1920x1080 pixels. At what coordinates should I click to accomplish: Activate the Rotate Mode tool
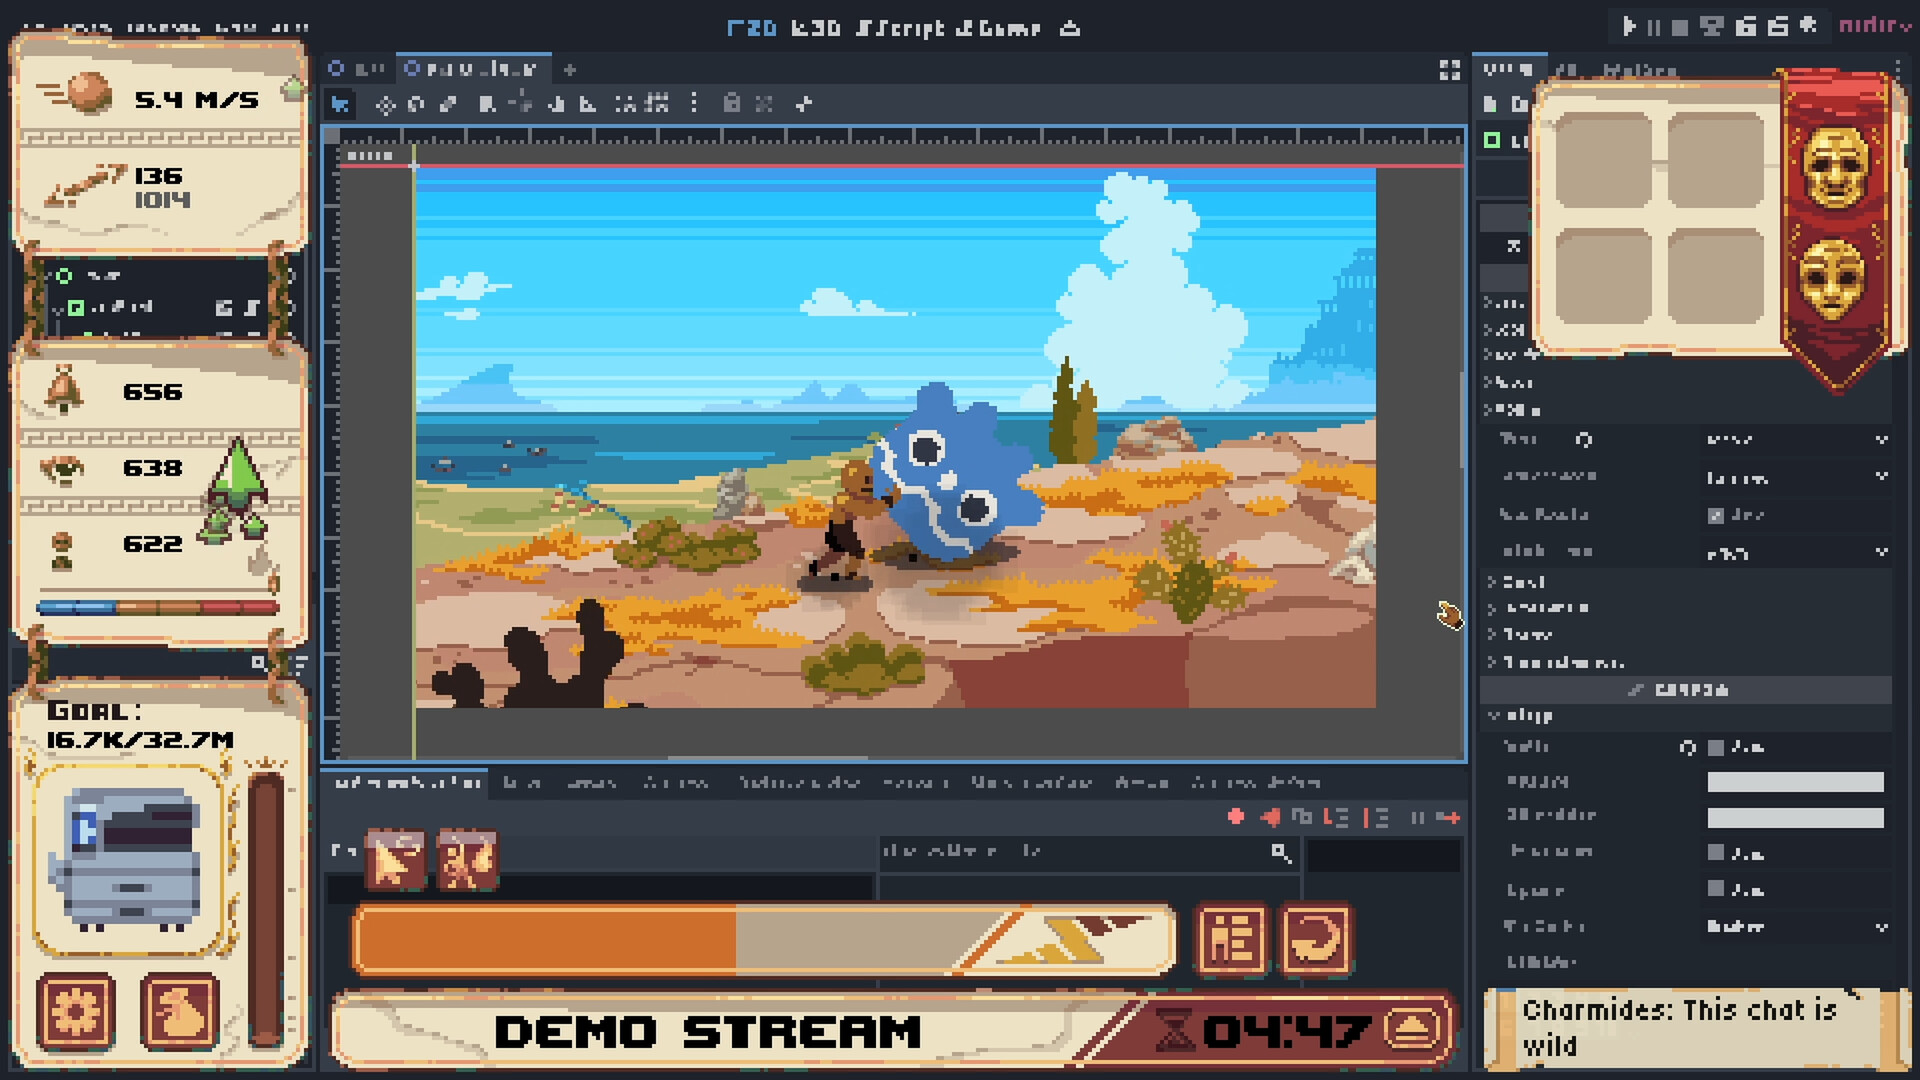click(417, 103)
